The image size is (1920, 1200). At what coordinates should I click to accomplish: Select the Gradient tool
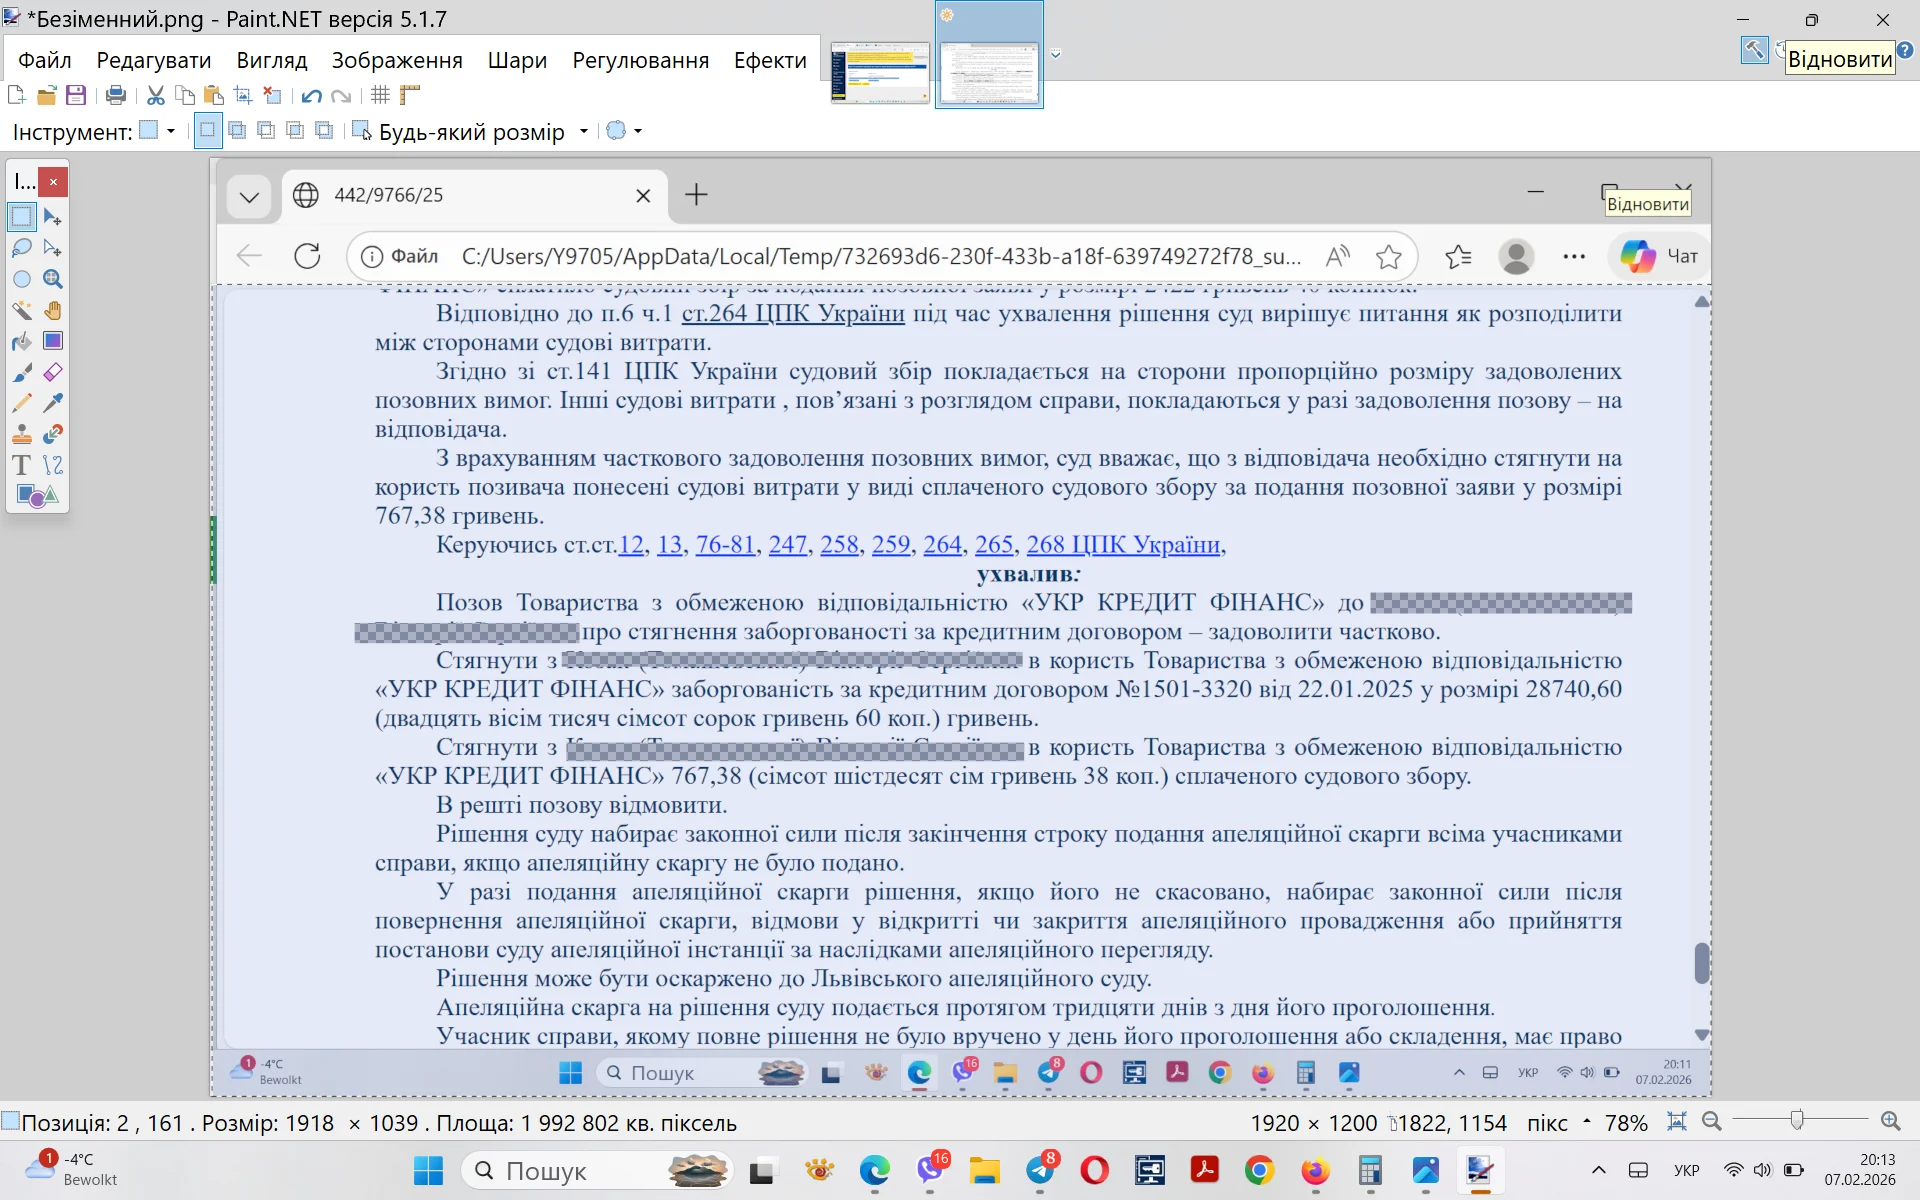53,341
